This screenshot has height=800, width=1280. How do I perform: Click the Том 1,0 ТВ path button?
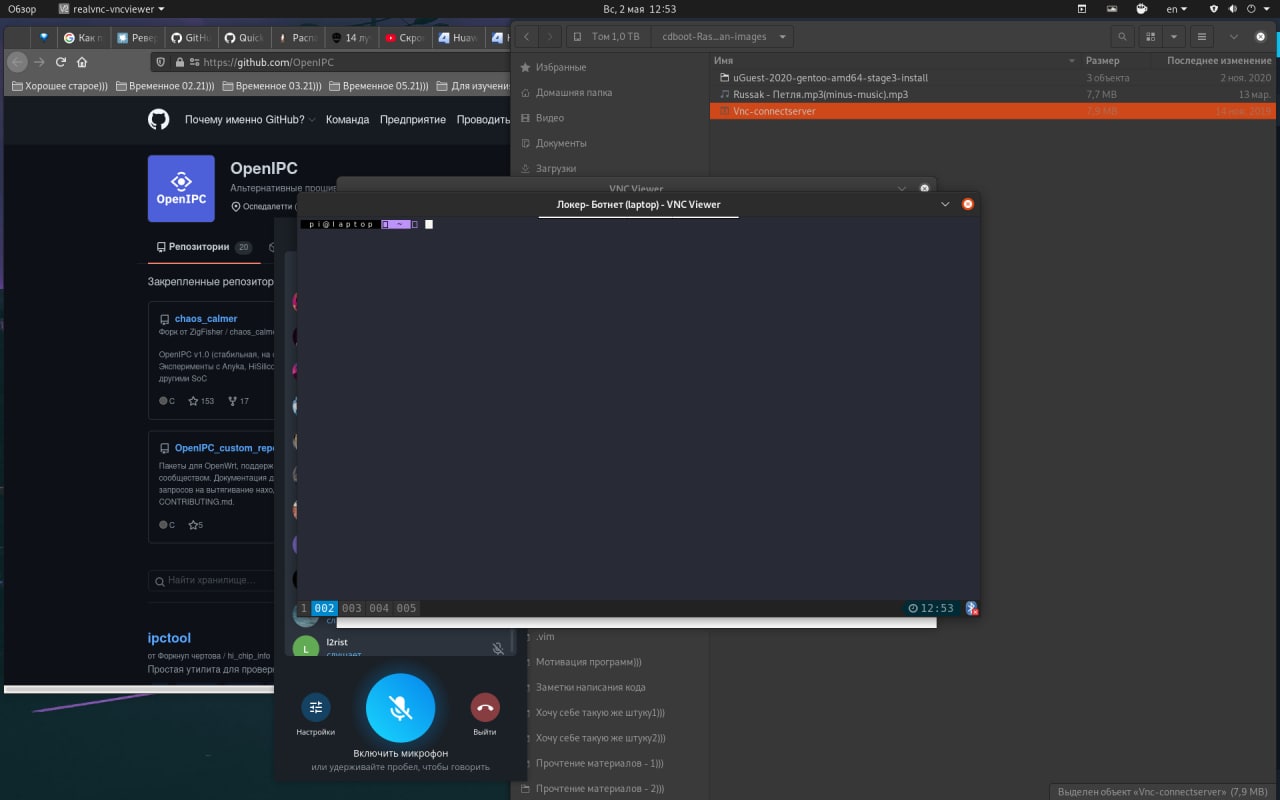click(609, 37)
